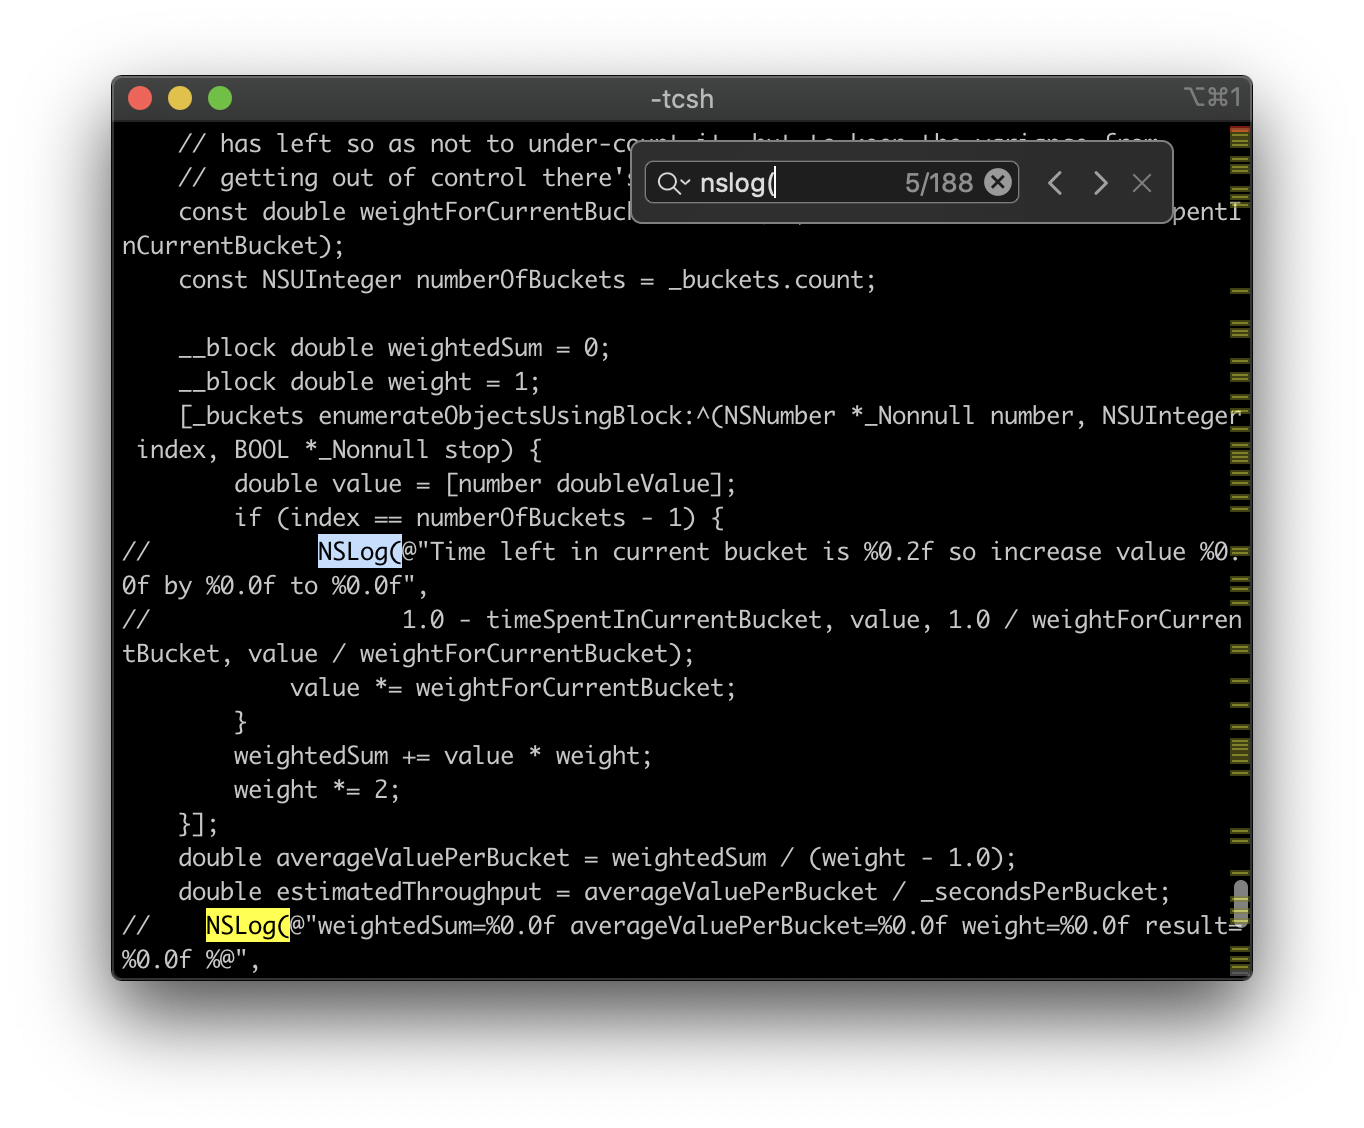The height and width of the screenshot is (1128, 1364).
Task: Click the yellow-highlighted NSLog( match
Action: (248, 925)
